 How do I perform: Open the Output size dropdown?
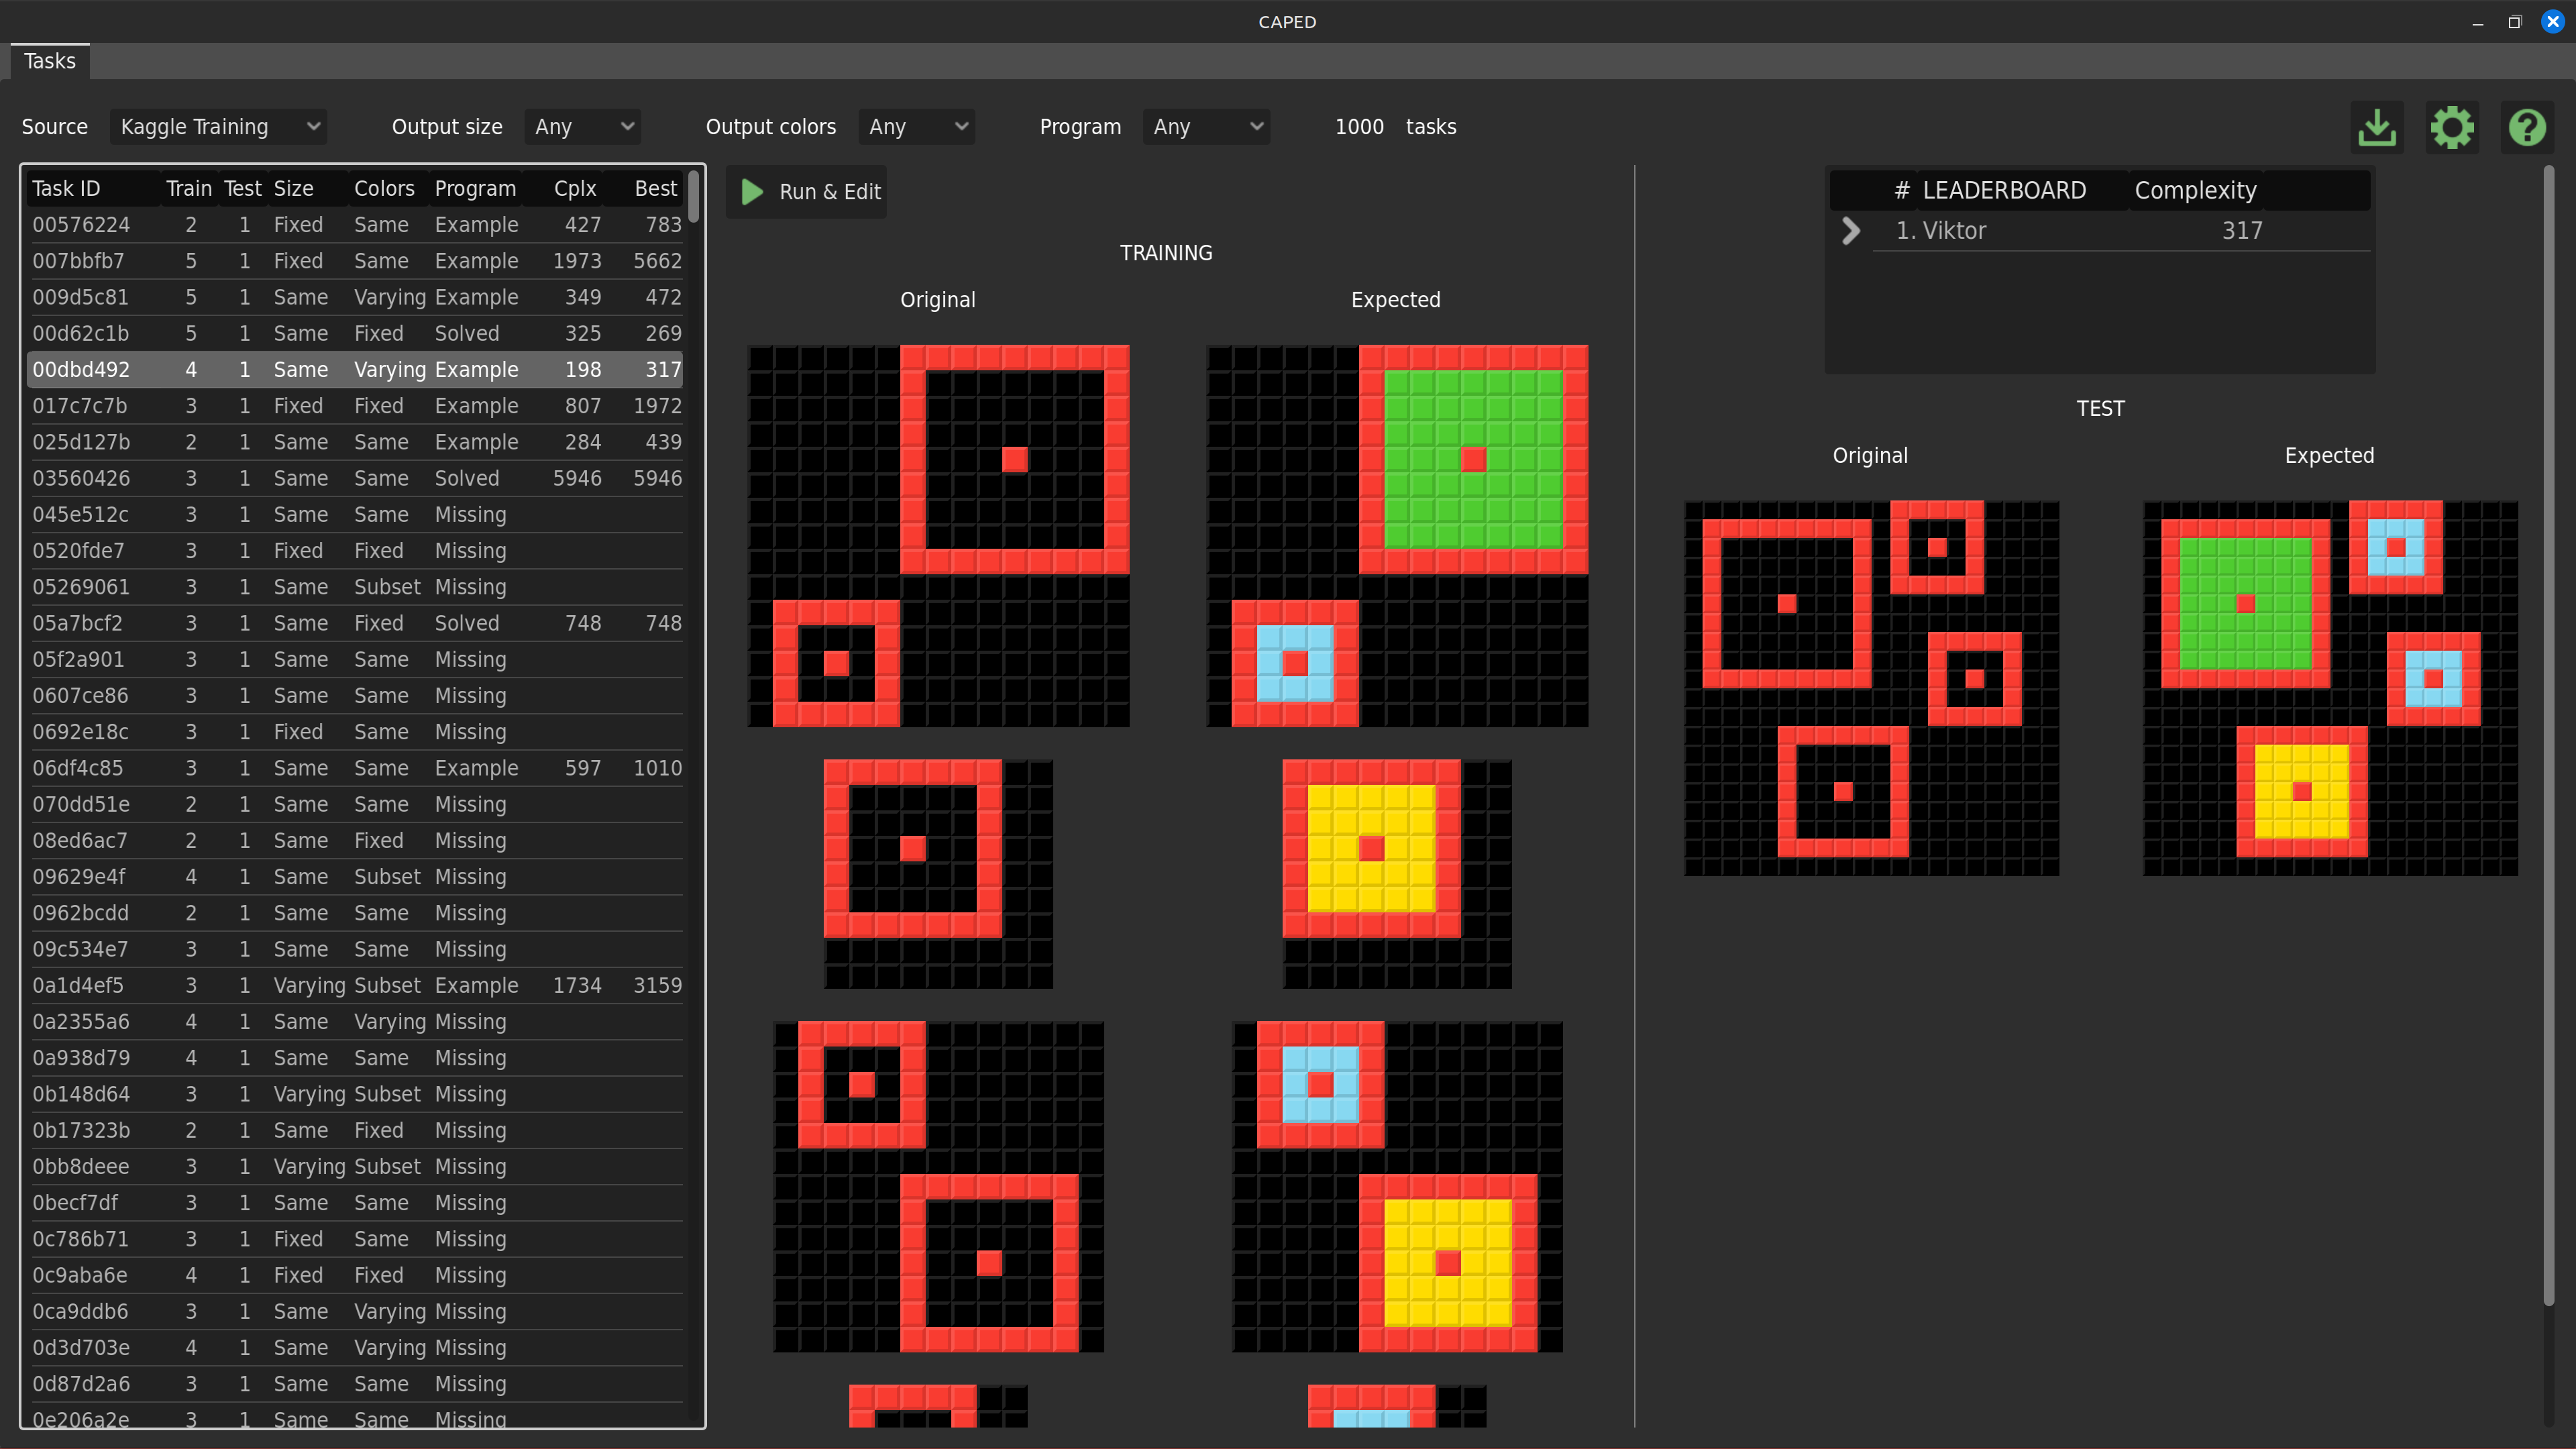click(x=583, y=127)
